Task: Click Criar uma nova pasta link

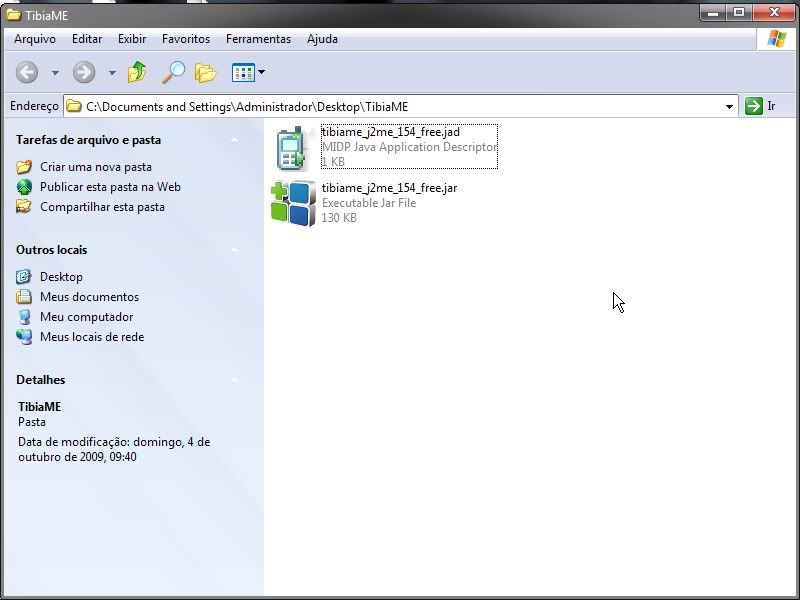Action: (96, 167)
